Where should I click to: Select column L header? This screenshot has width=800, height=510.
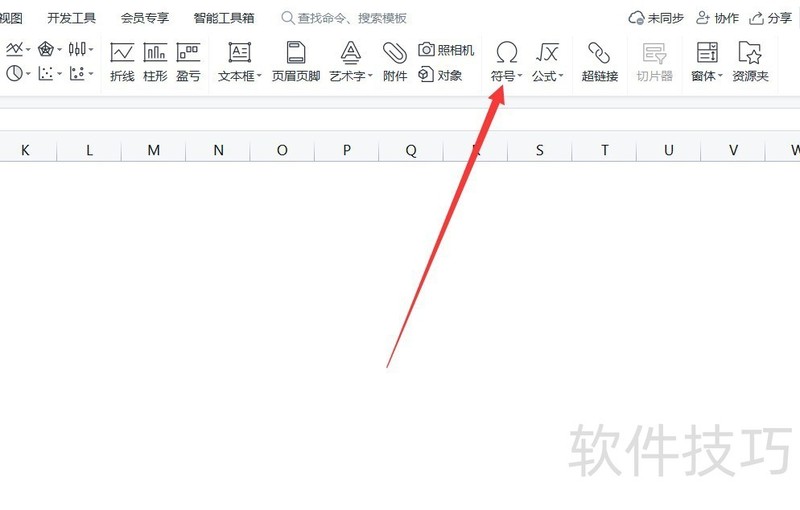coord(89,150)
